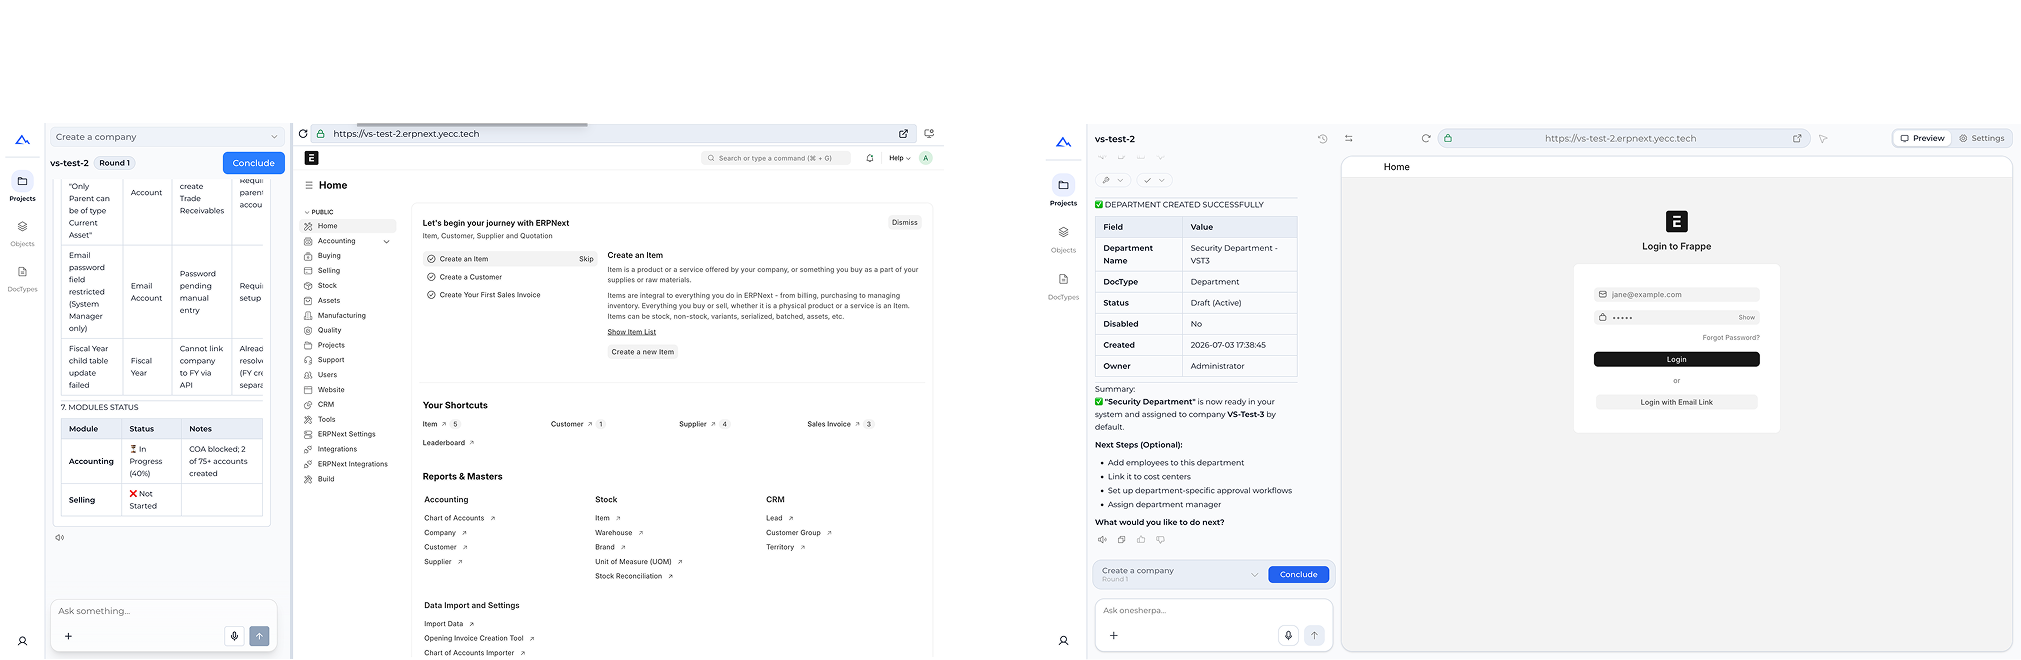Open Chart of Accounts report link
The image size is (2021, 660).
454,518
